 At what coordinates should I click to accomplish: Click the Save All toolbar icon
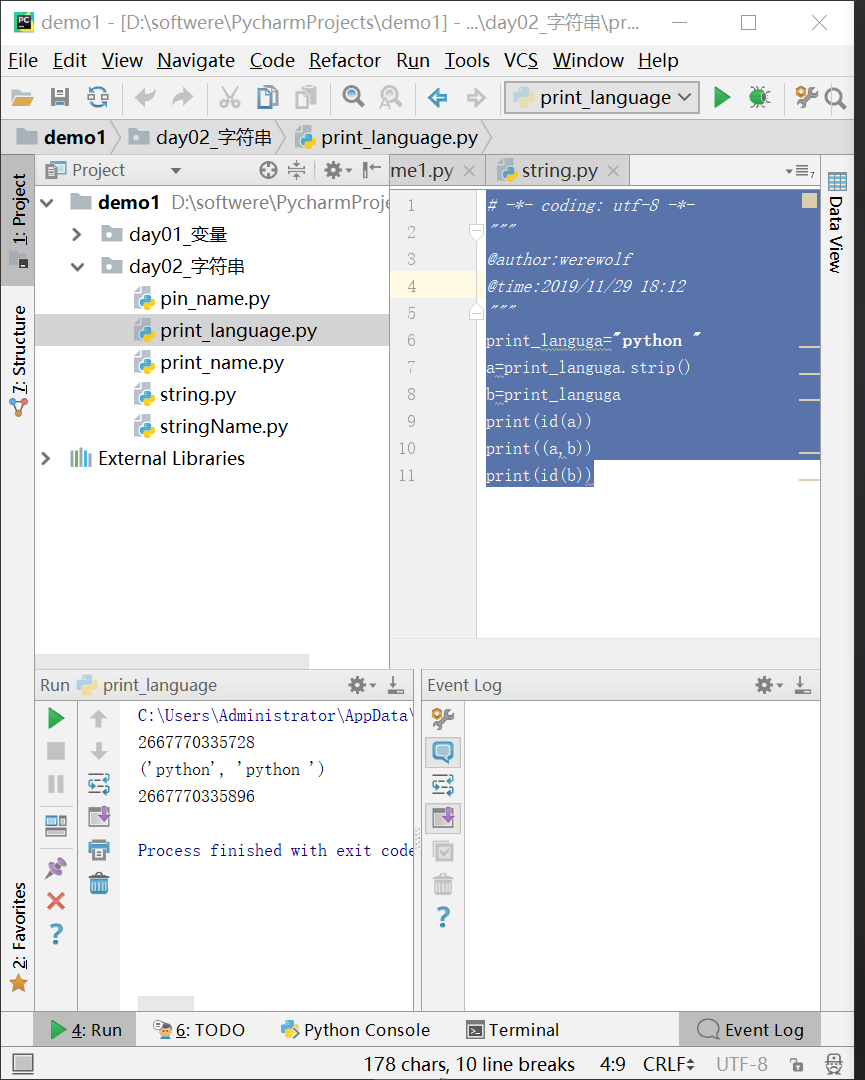click(60, 97)
